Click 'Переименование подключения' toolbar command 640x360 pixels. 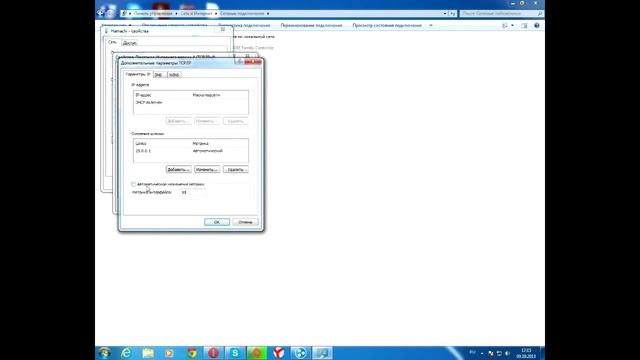311,25
